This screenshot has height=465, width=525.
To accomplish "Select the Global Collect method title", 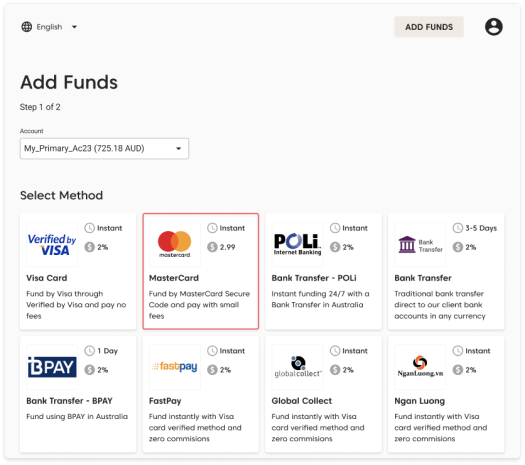I will (x=302, y=401).
